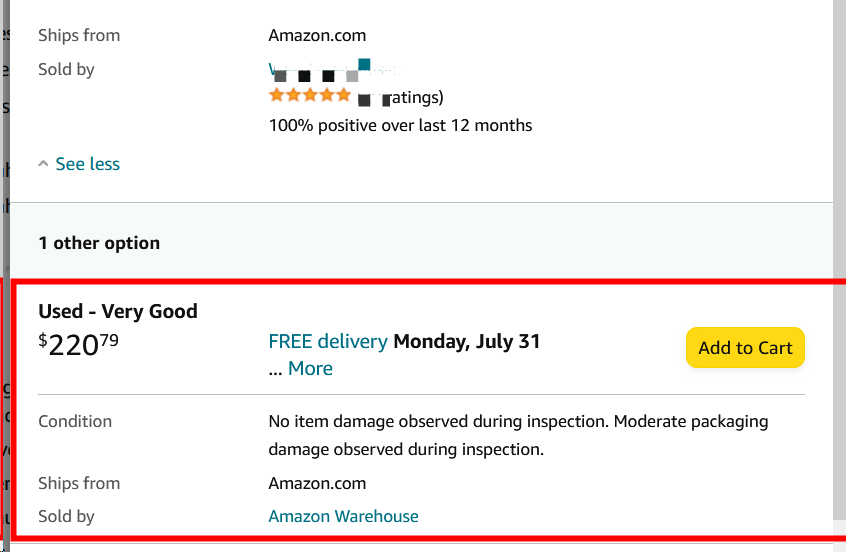Click the 1 other option section header
The height and width of the screenshot is (552, 846).
(x=99, y=243)
